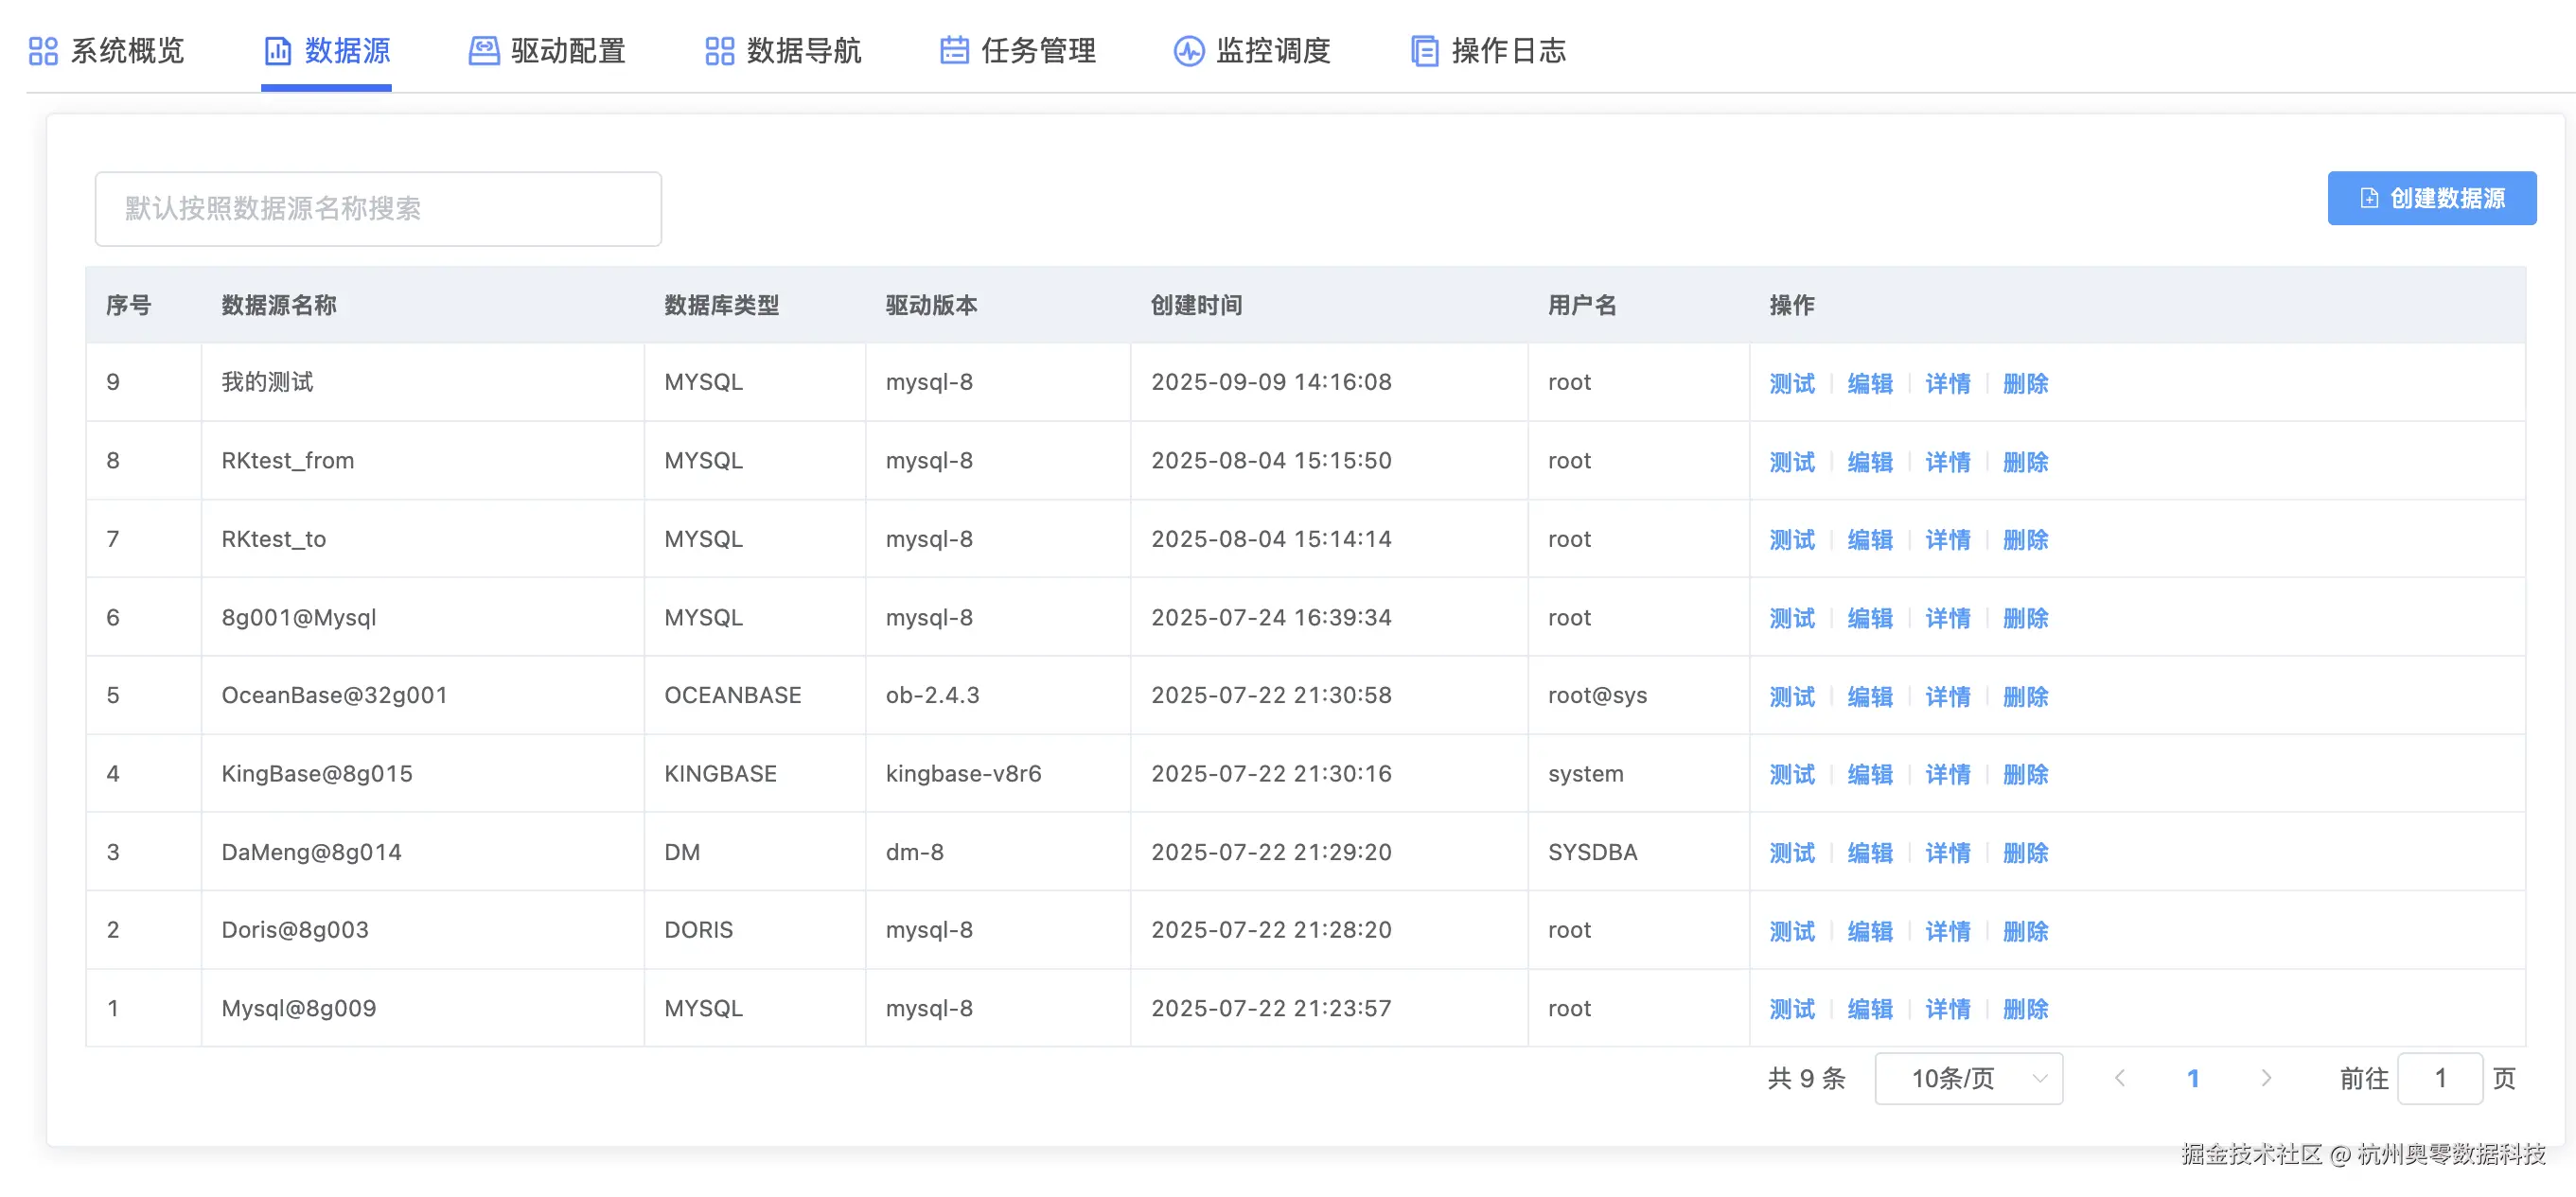The image size is (2576, 1197).
Task: Click the 监控调度 pulse icon
Action: [x=1188, y=51]
